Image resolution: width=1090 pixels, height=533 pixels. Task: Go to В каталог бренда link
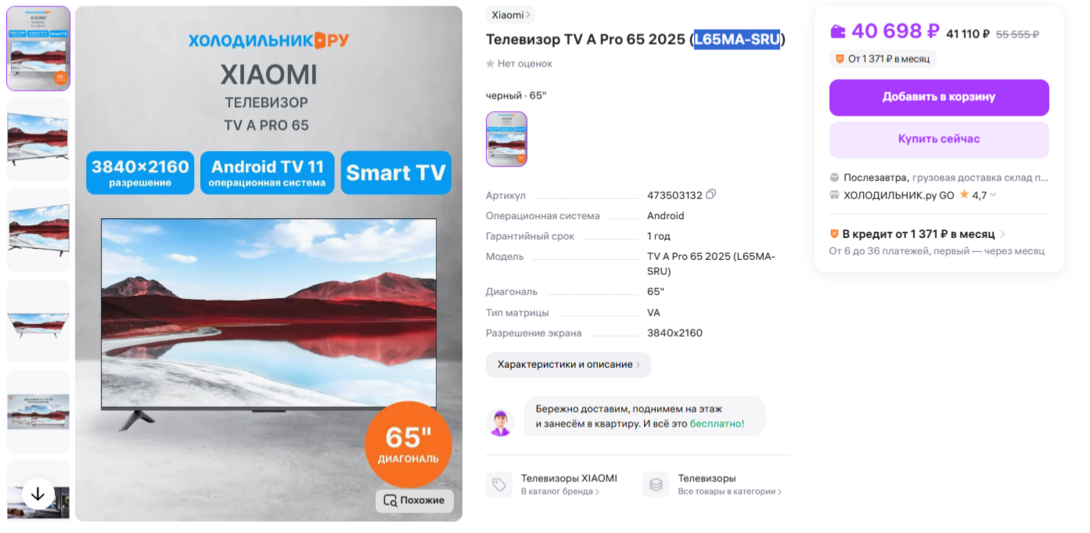(x=560, y=492)
